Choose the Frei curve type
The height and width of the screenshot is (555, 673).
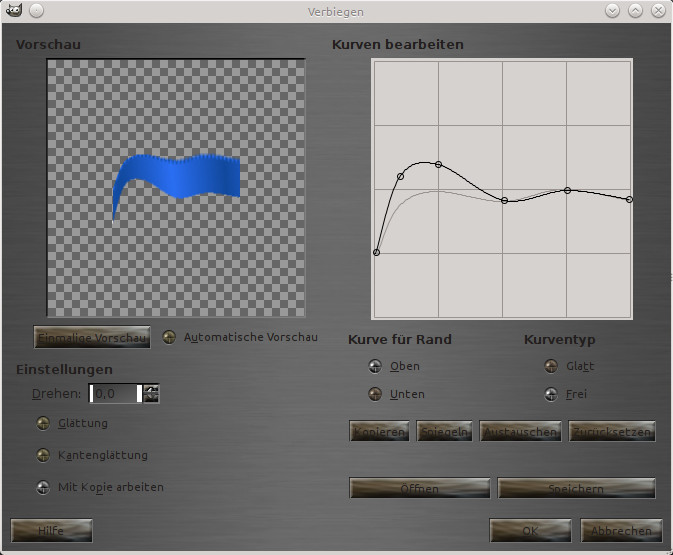pos(551,394)
